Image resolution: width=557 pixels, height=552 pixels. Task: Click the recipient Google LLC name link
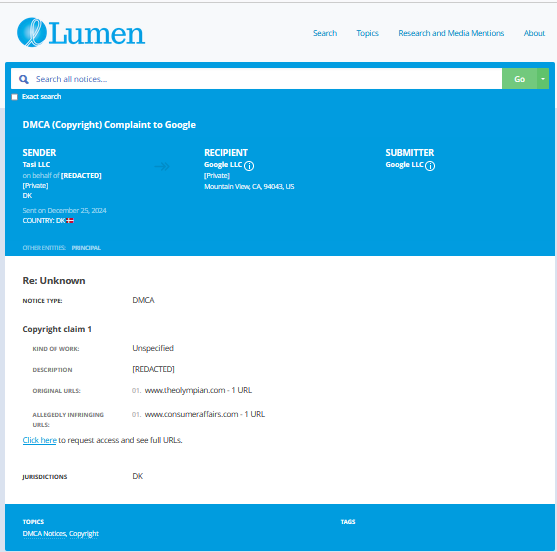pos(223,165)
